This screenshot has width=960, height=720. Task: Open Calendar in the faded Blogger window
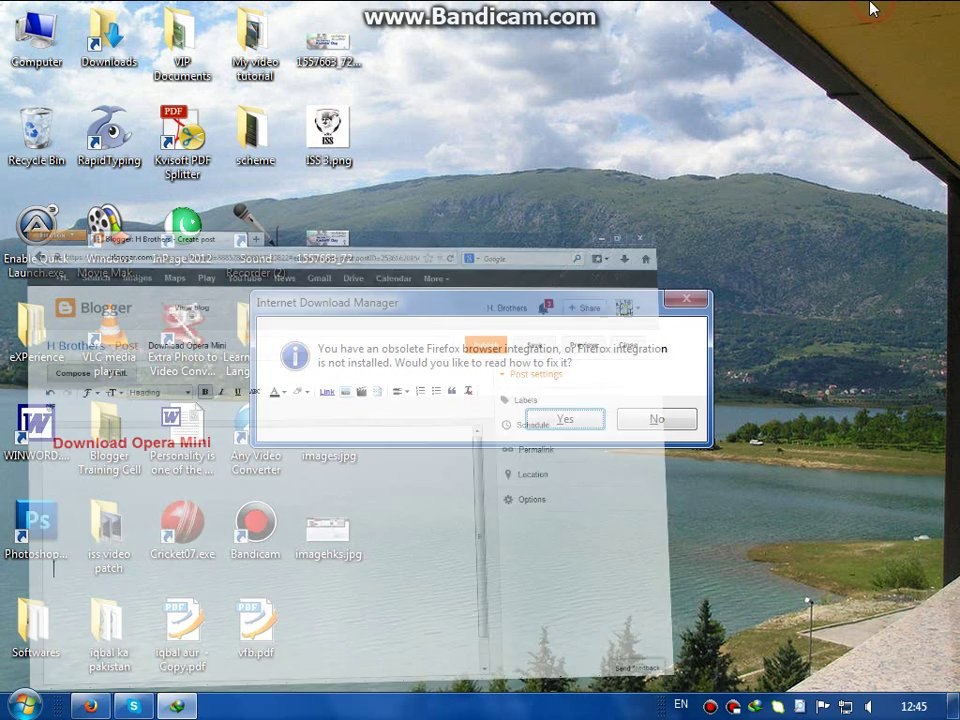(x=394, y=279)
